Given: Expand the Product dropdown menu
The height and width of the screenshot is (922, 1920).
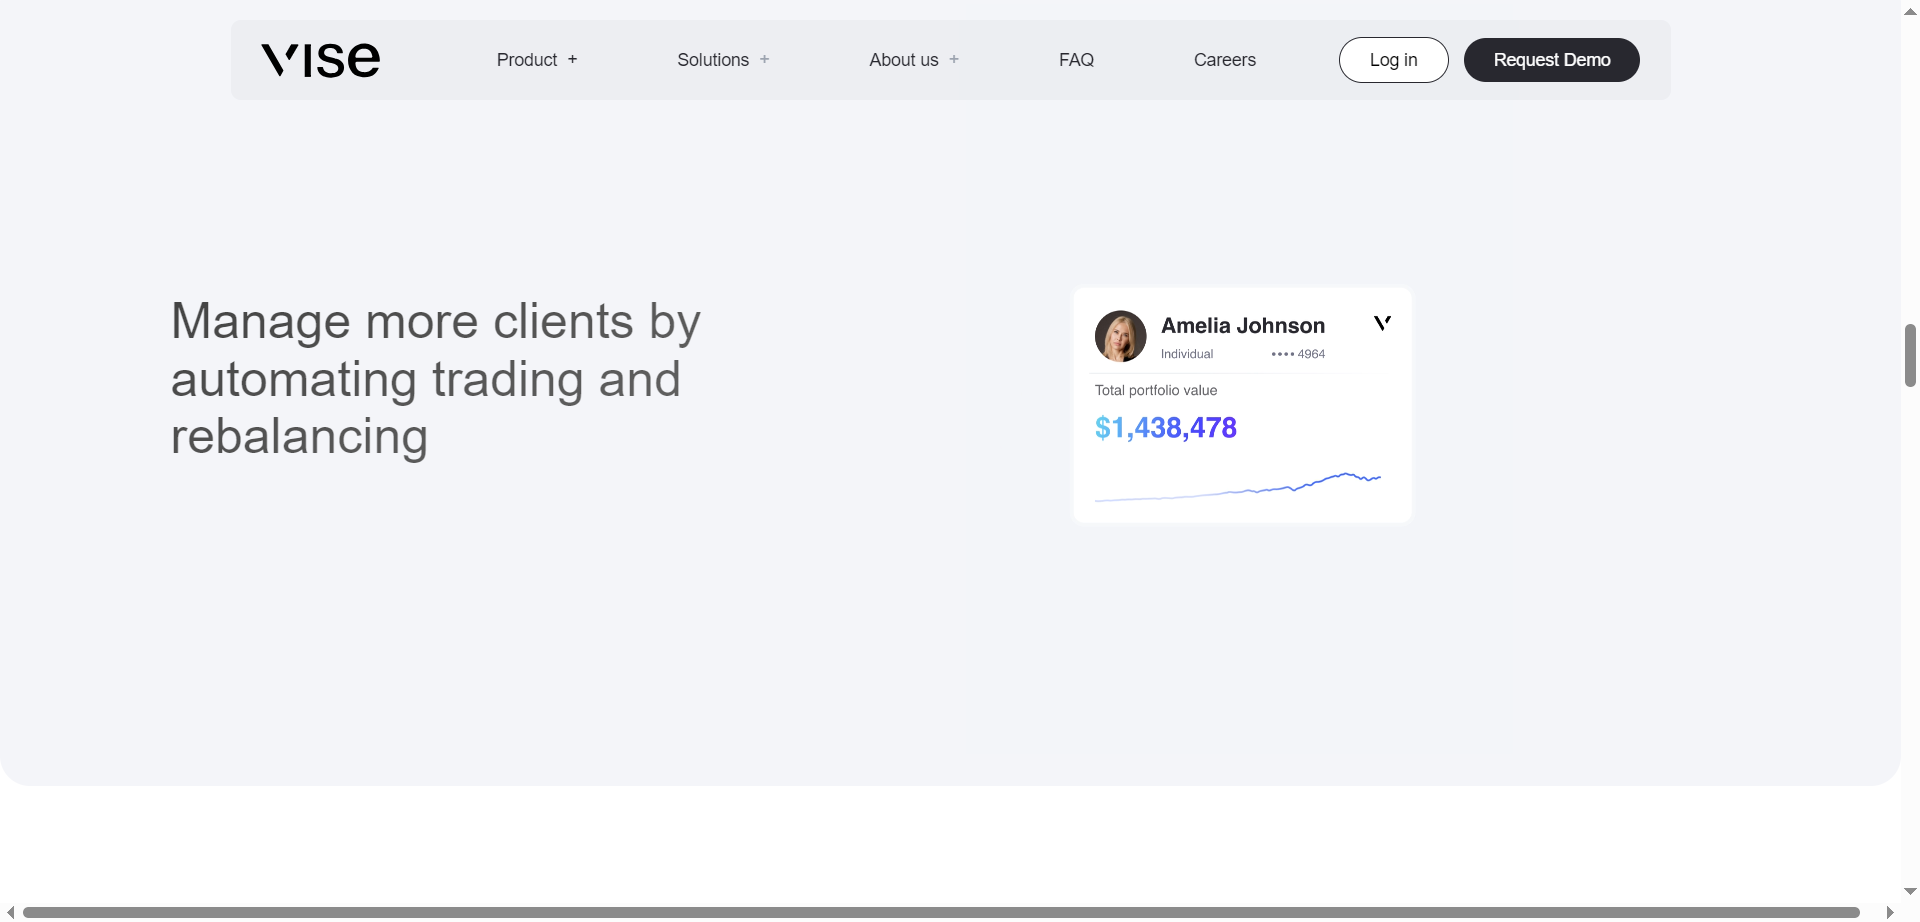Looking at the screenshot, I should (526, 59).
